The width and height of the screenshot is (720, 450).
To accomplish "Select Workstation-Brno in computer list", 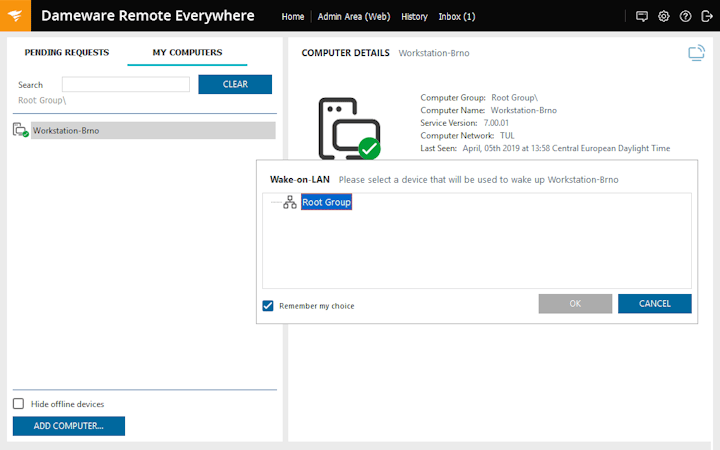I will coord(153,130).
